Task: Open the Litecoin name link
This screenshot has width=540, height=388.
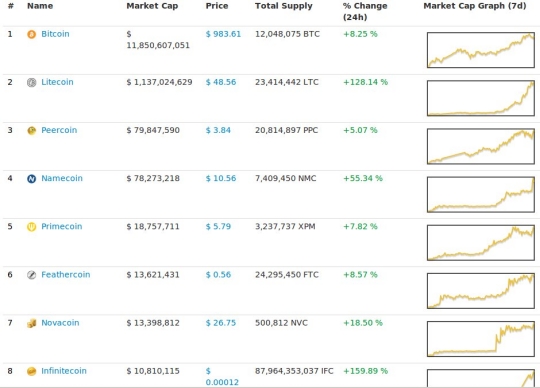Action: pyautogui.click(x=57, y=82)
